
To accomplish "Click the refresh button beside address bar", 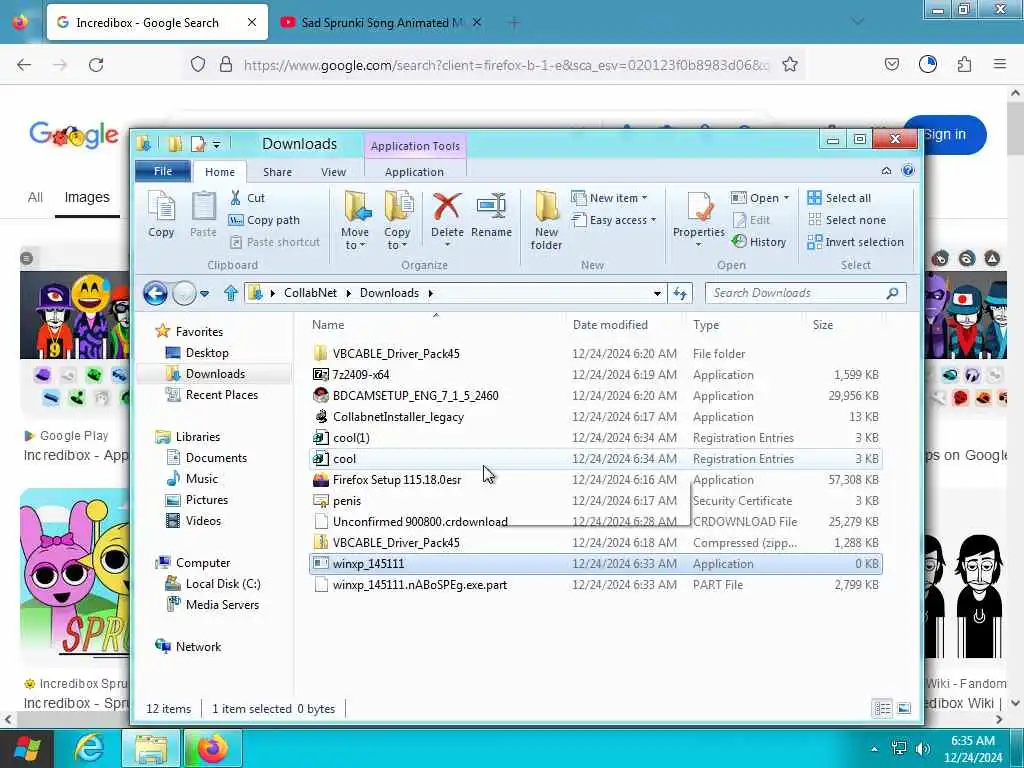I will [x=680, y=294].
